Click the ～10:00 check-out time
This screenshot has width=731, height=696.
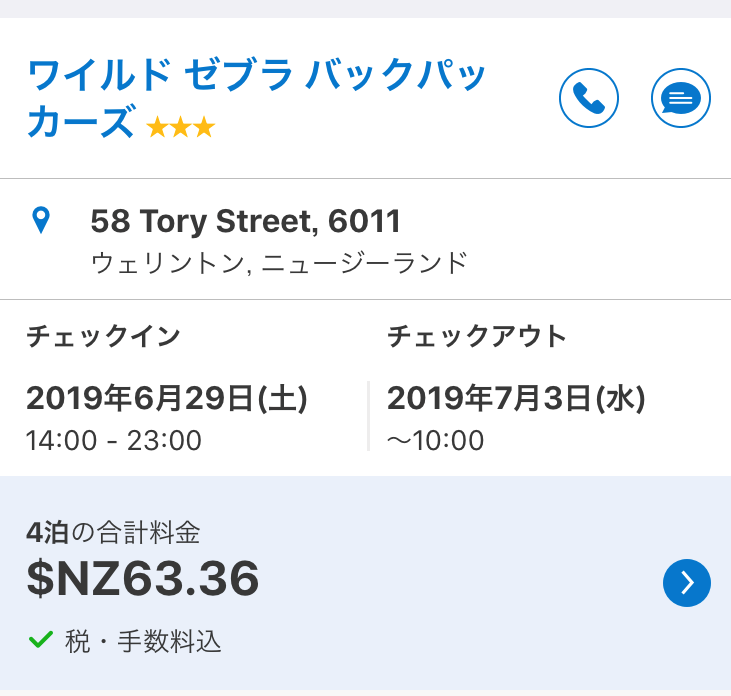click(435, 440)
